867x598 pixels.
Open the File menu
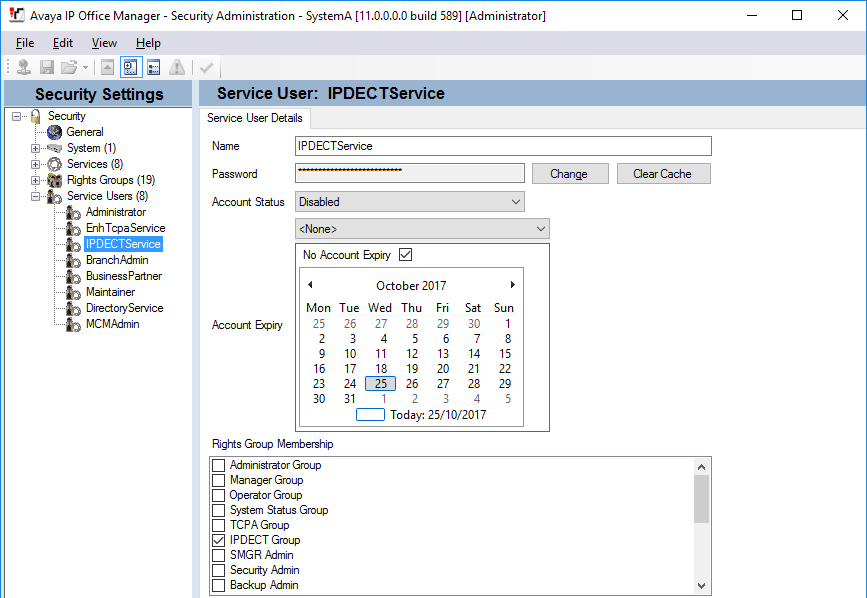[x=25, y=43]
